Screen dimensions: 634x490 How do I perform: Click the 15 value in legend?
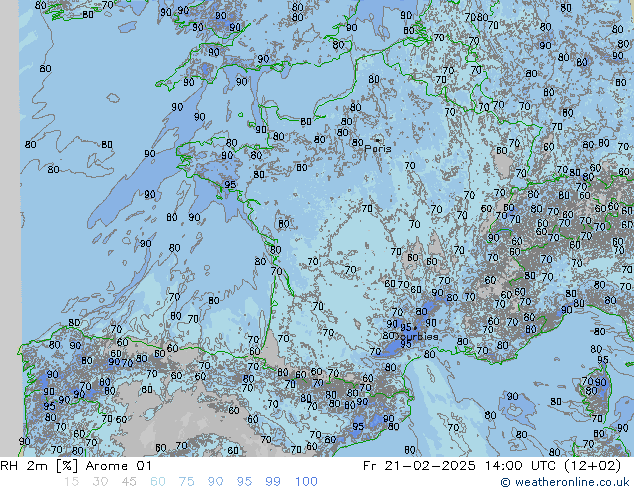(x=71, y=482)
